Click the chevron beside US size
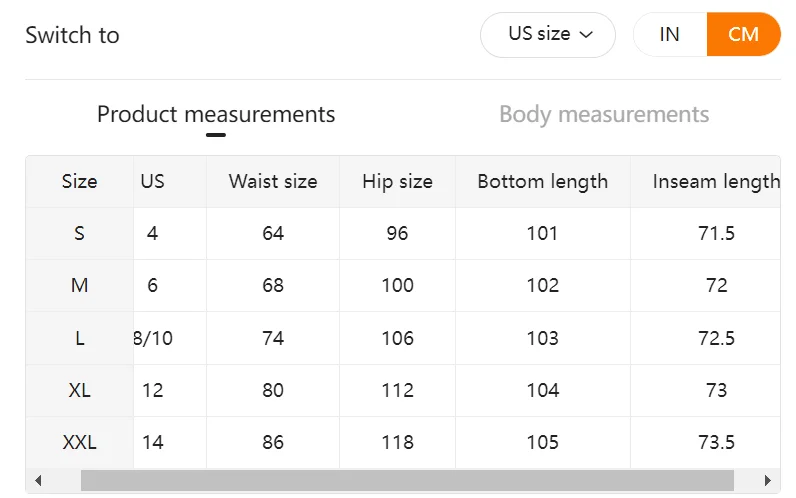Viewport: 796px width, 498px height. coord(586,35)
